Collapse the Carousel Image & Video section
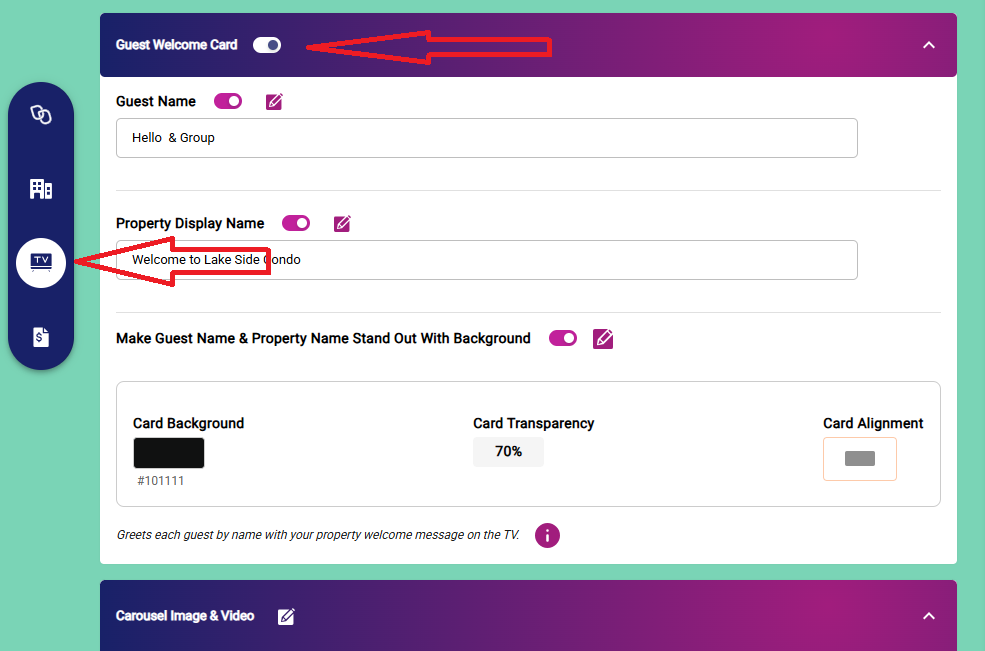The image size is (985, 651). (x=928, y=616)
